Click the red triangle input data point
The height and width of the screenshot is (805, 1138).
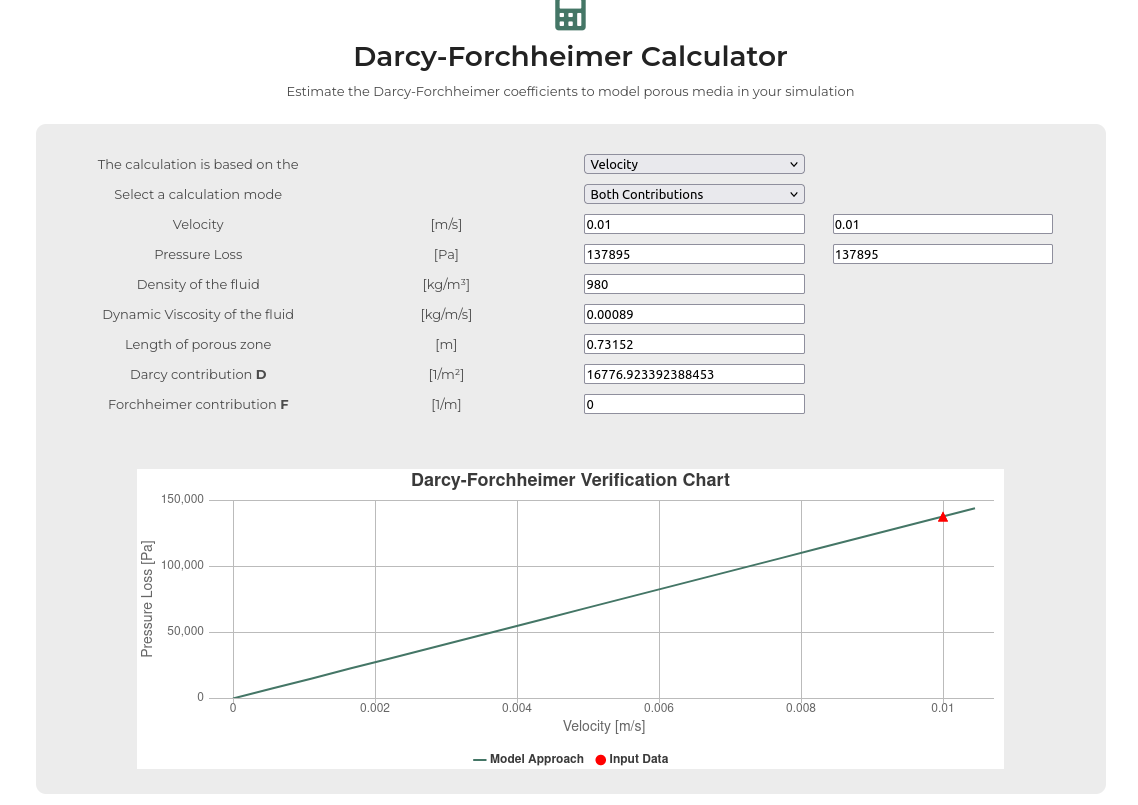(x=943, y=517)
